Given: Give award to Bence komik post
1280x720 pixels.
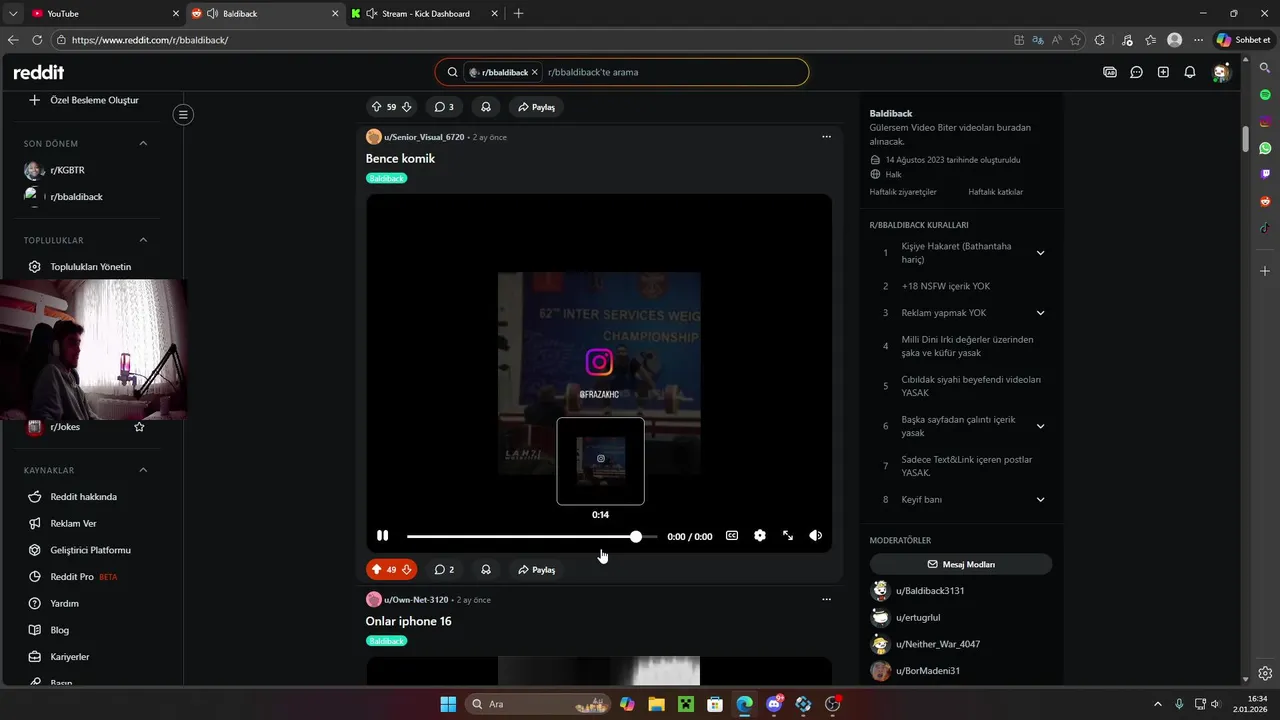Looking at the screenshot, I should pyautogui.click(x=486, y=569).
